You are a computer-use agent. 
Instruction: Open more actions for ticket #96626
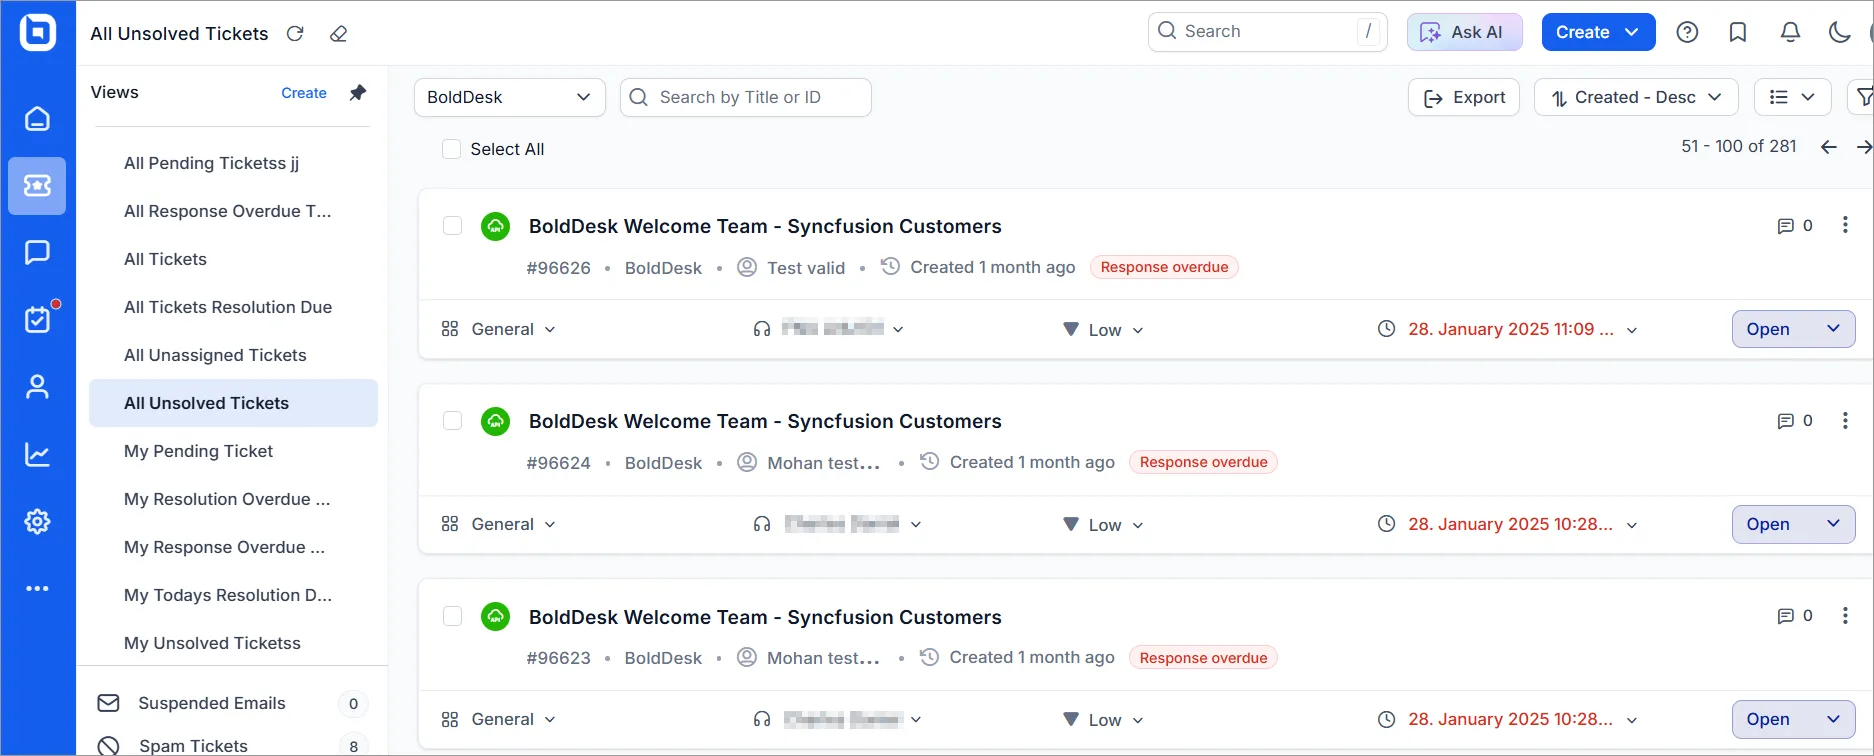click(x=1845, y=225)
